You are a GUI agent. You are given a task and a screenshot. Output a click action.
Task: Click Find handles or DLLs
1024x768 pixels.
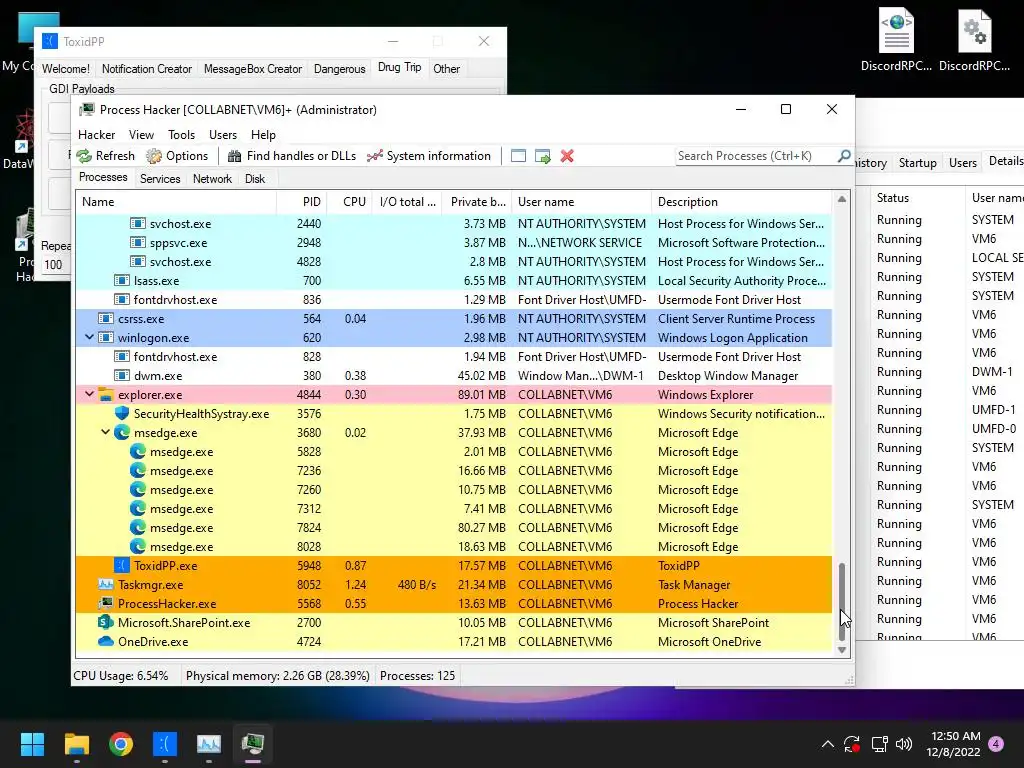click(291, 156)
